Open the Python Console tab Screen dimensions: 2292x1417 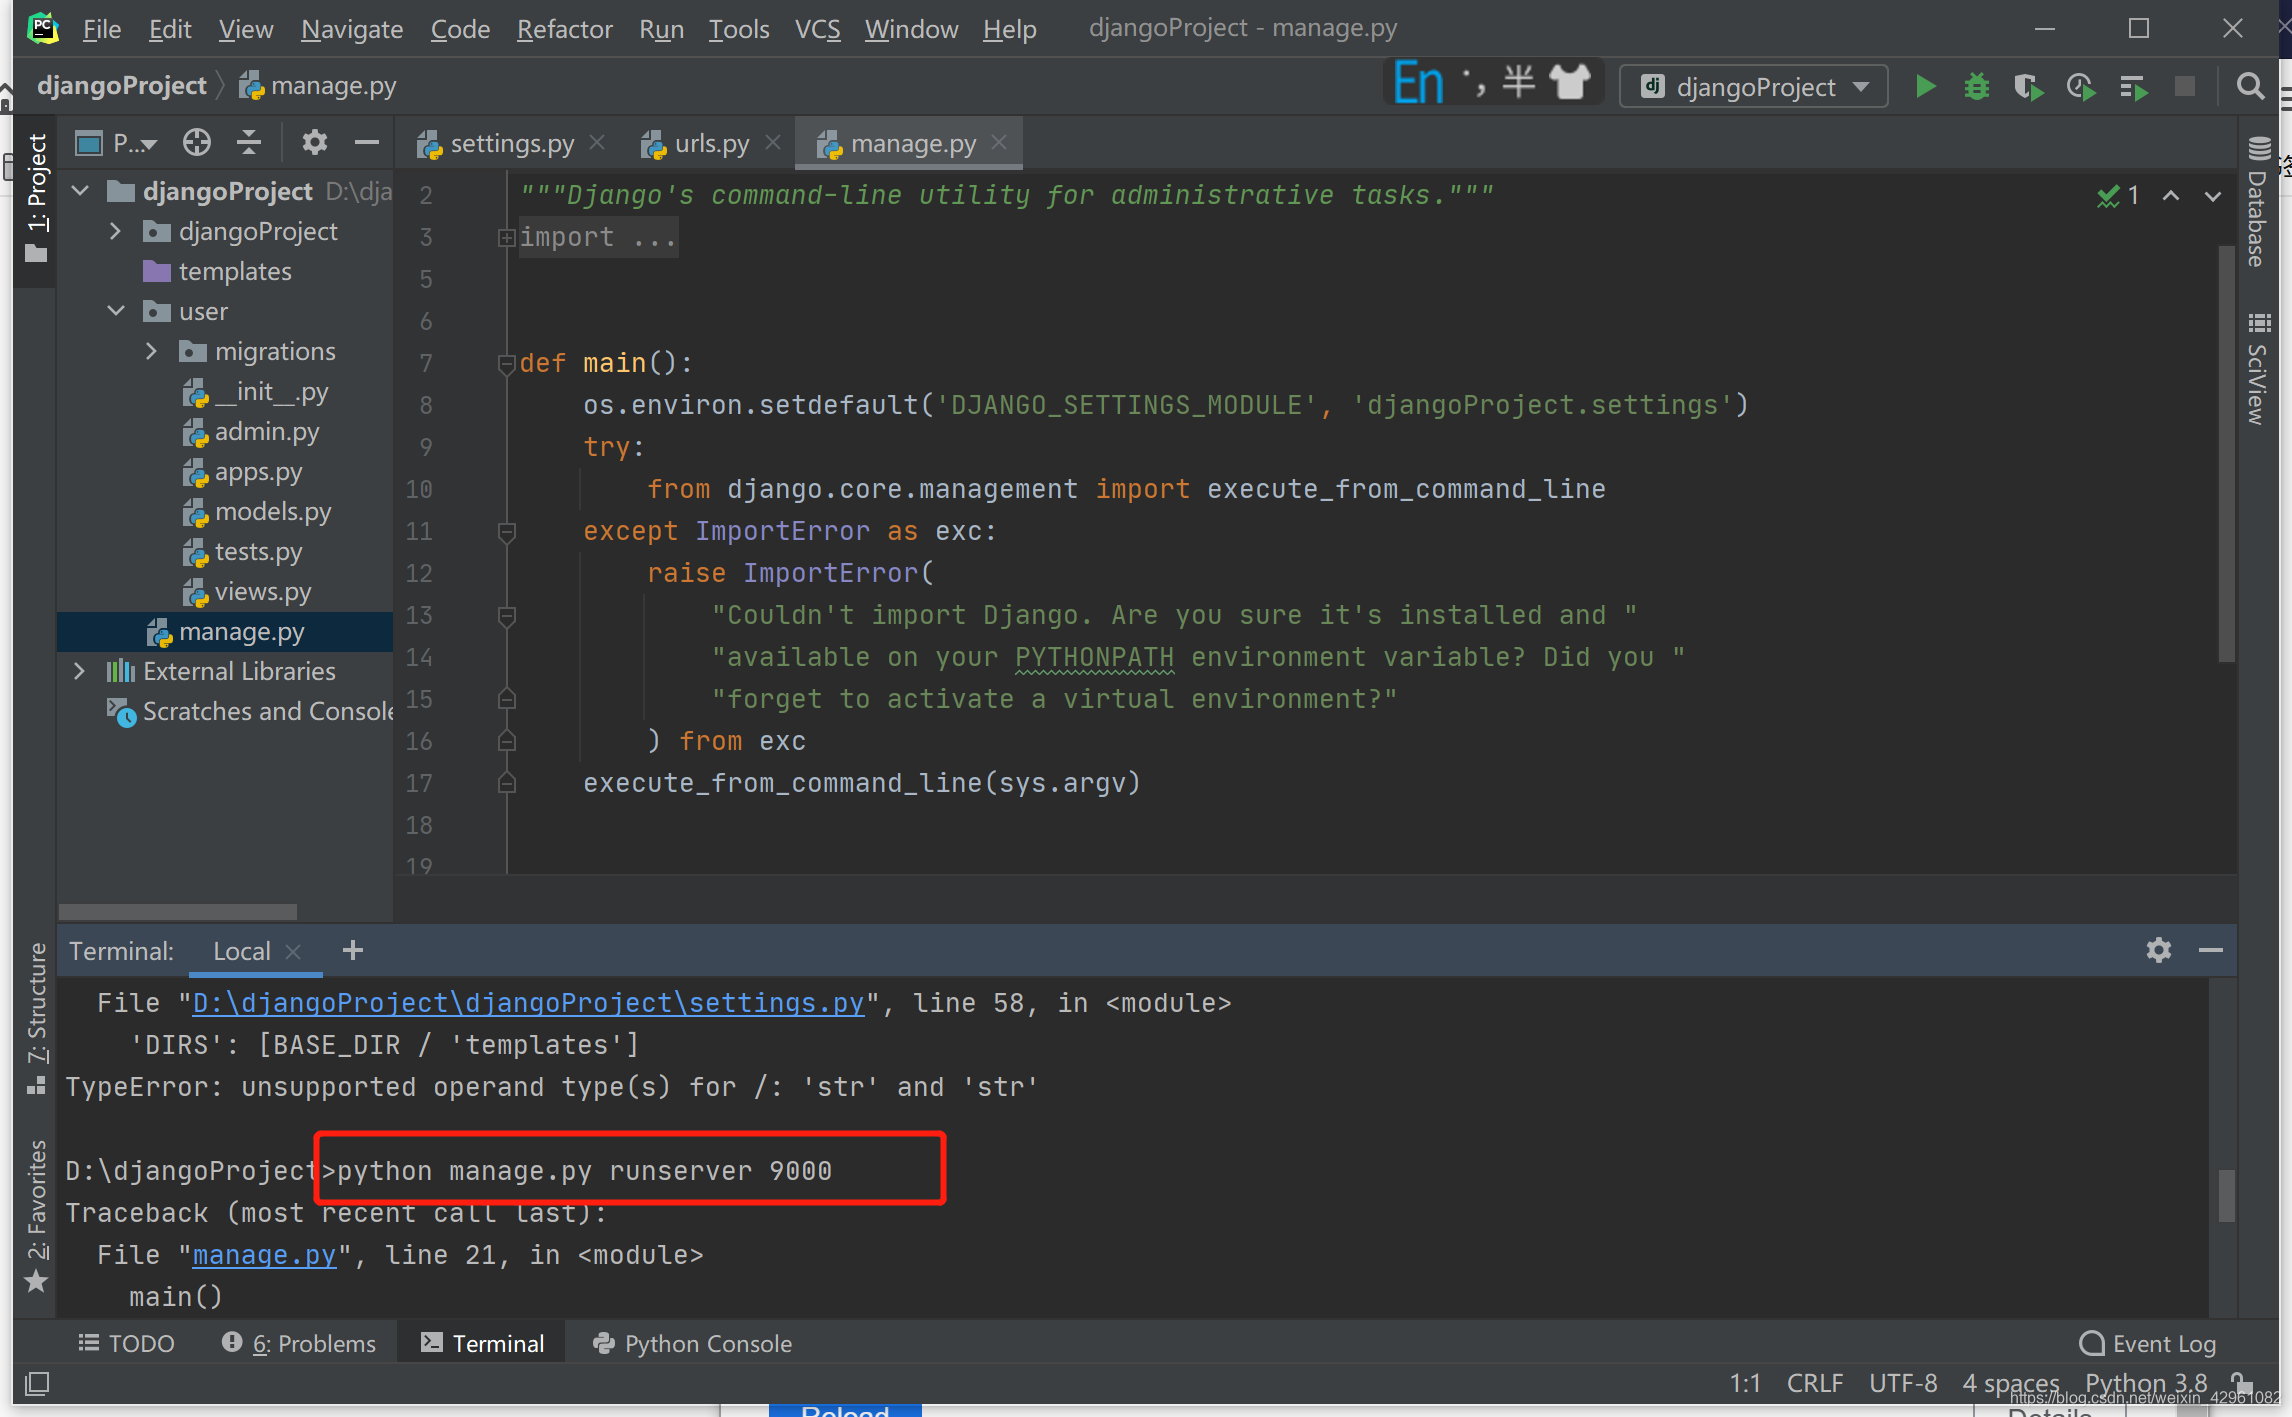click(x=693, y=1343)
